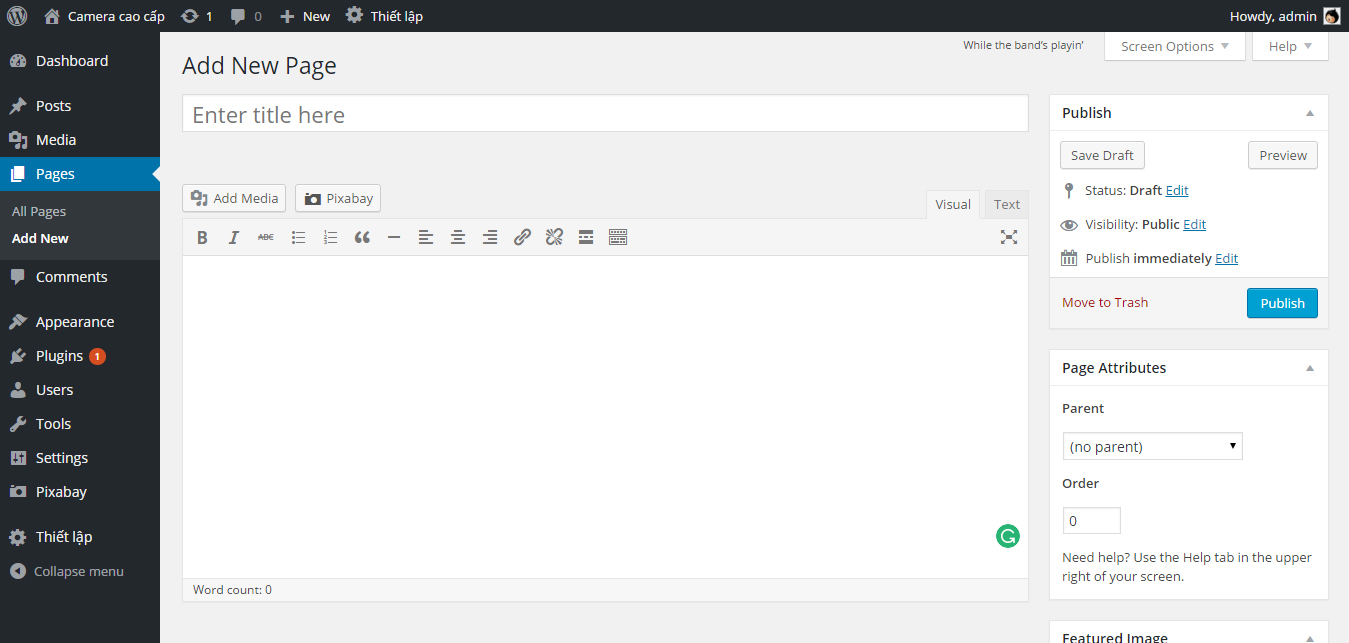This screenshot has height=643, width=1349.
Task: Click the Pixabay button above editor
Action: [x=338, y=198]
